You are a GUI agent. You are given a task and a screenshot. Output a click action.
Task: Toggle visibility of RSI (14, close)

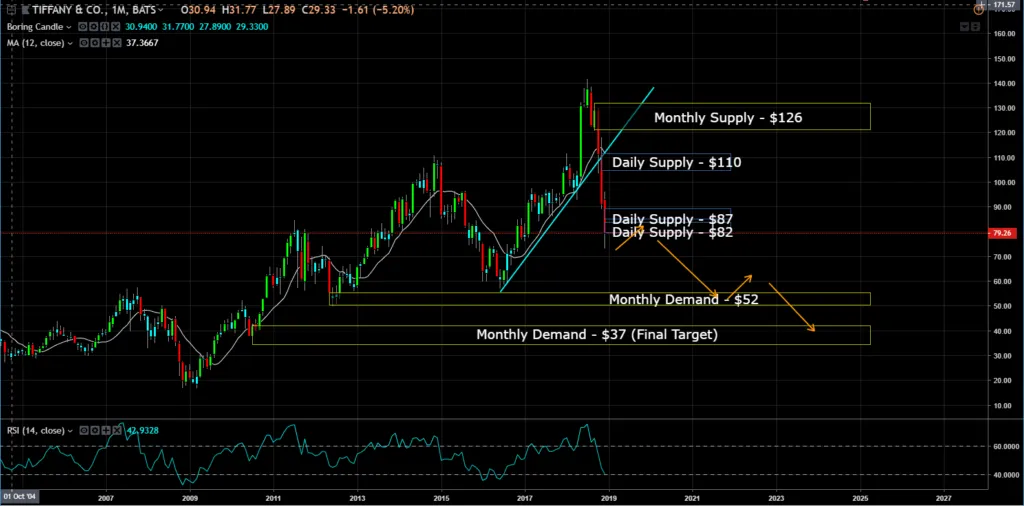[x=84, y=430]
